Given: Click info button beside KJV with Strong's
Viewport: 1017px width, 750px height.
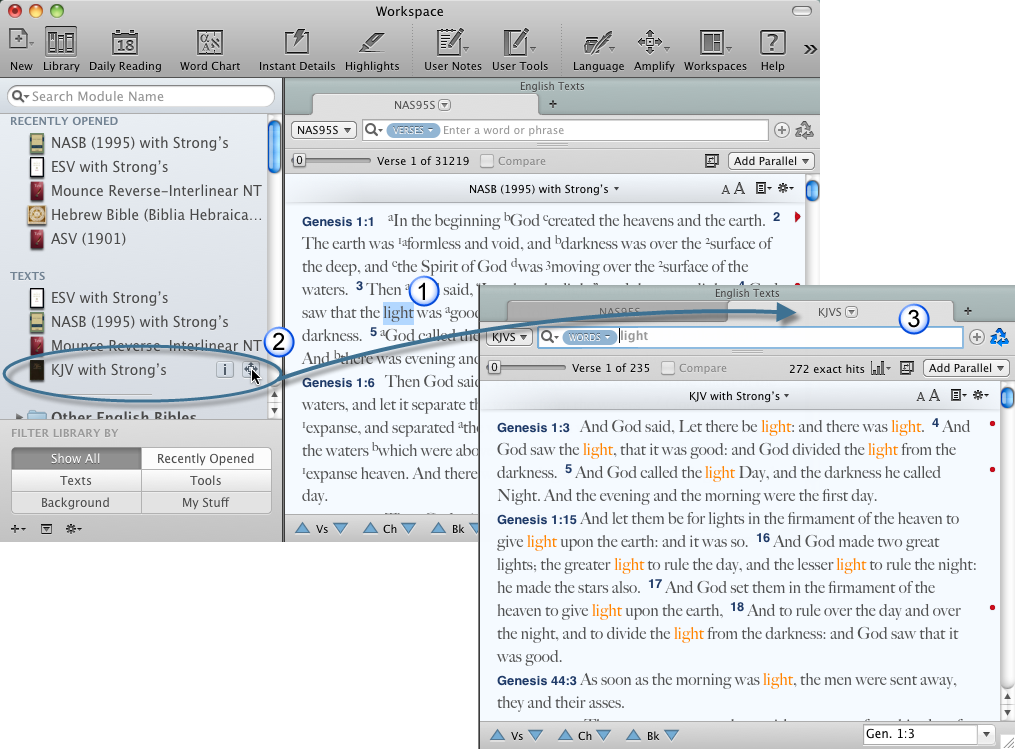Looking at the screenshot, I should tap(225, 370).
